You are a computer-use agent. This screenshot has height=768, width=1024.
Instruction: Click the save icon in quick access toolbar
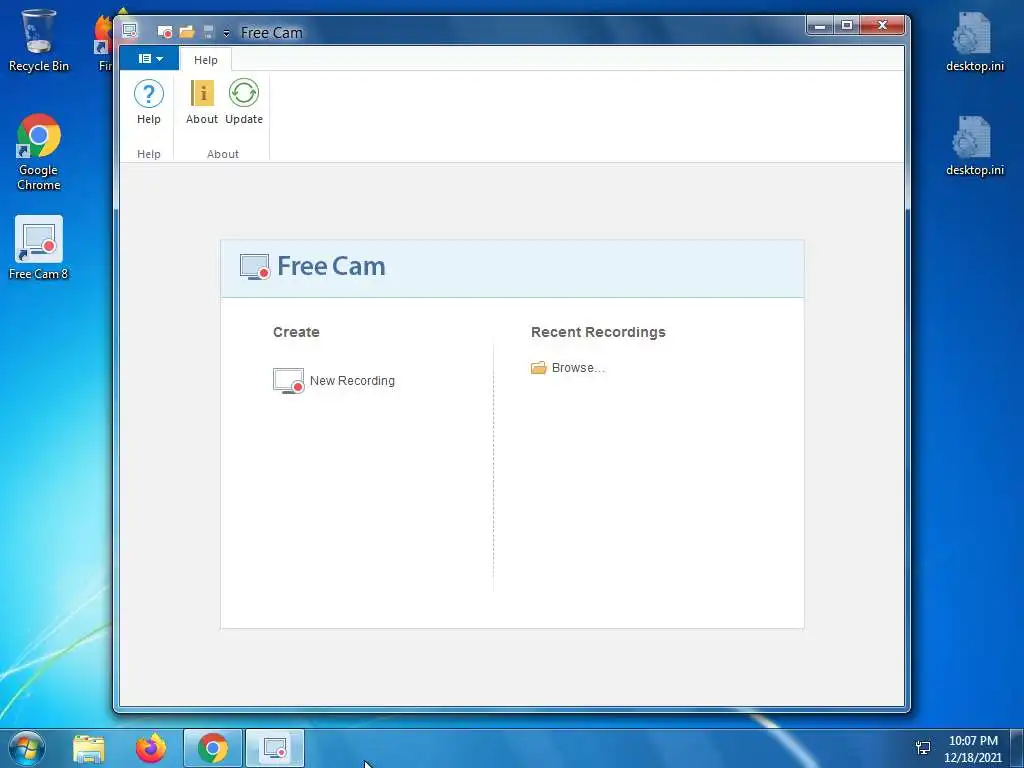(x=208, y=32)
